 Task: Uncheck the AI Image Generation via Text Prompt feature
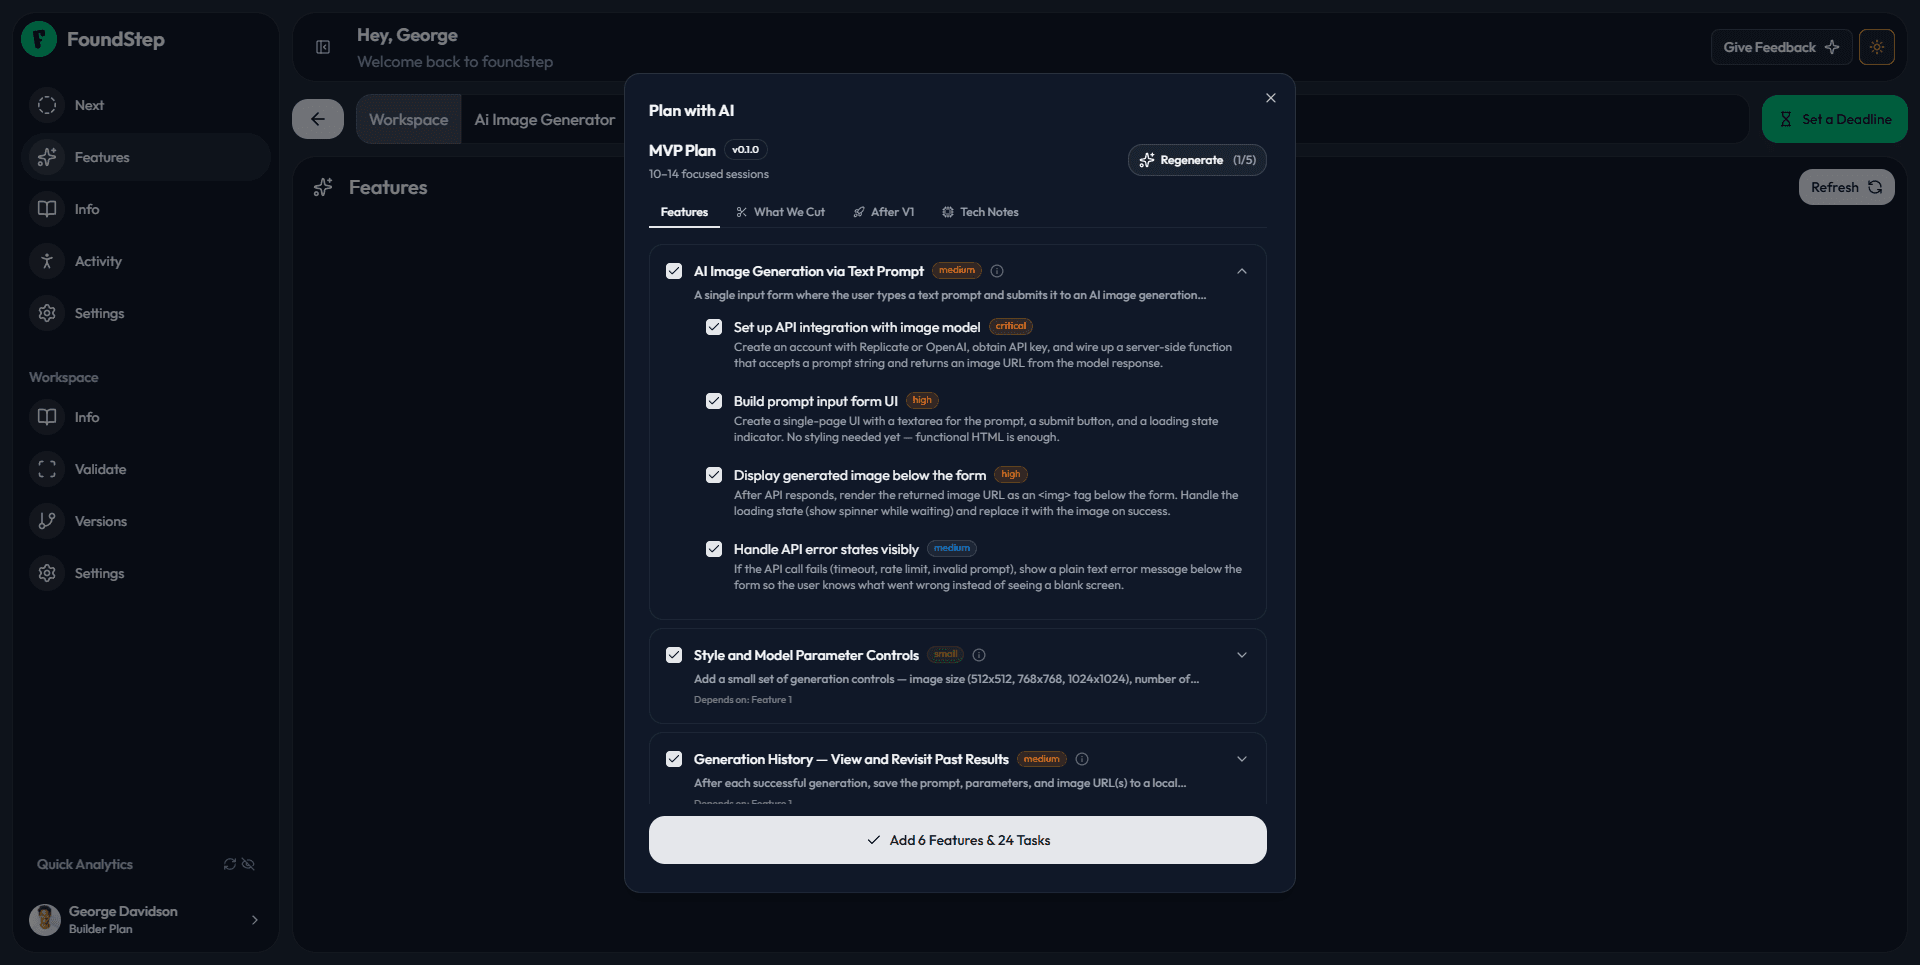click(x=673, y=270)
